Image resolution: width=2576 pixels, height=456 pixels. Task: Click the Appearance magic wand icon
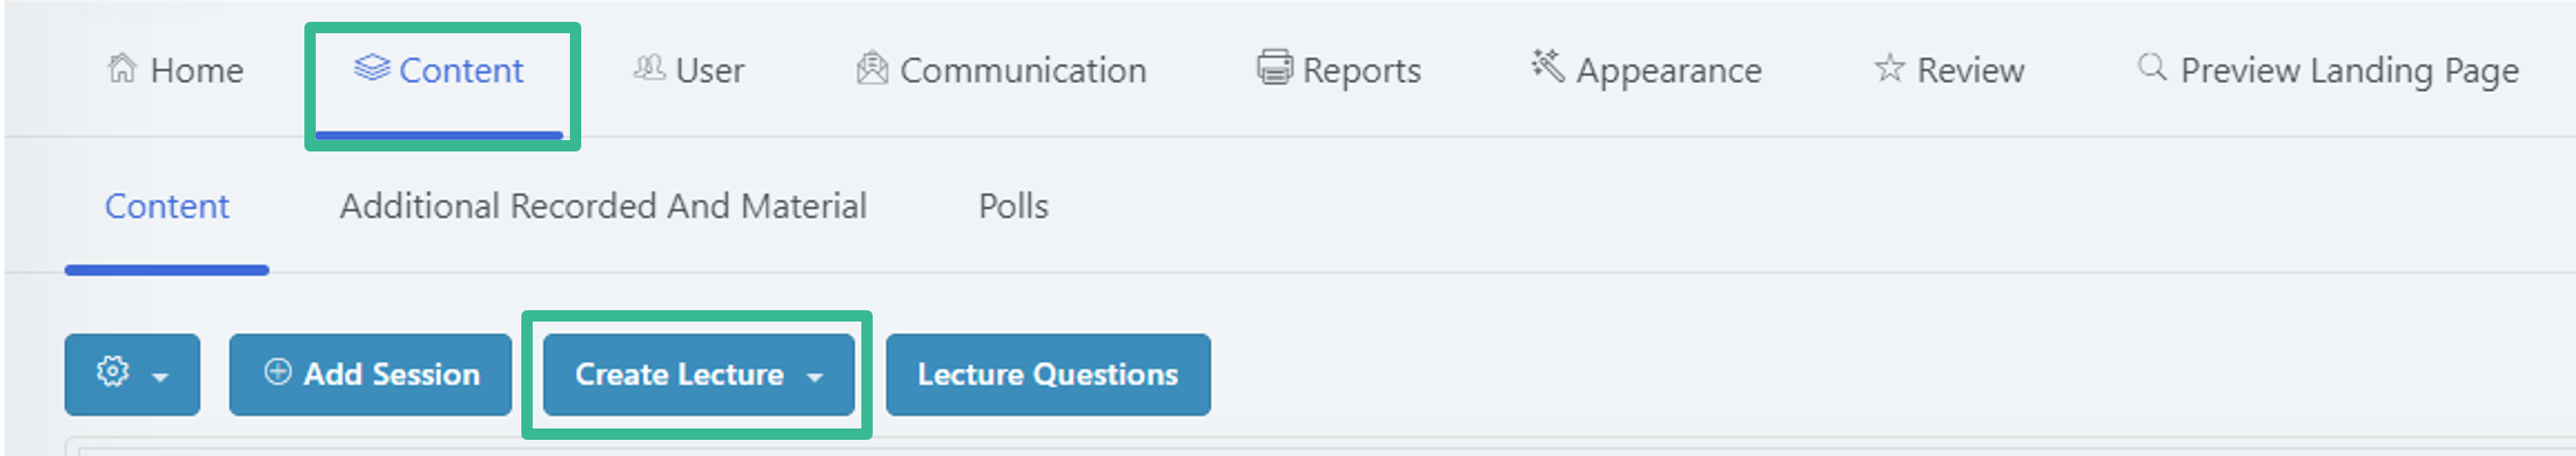click(1547, 66)
